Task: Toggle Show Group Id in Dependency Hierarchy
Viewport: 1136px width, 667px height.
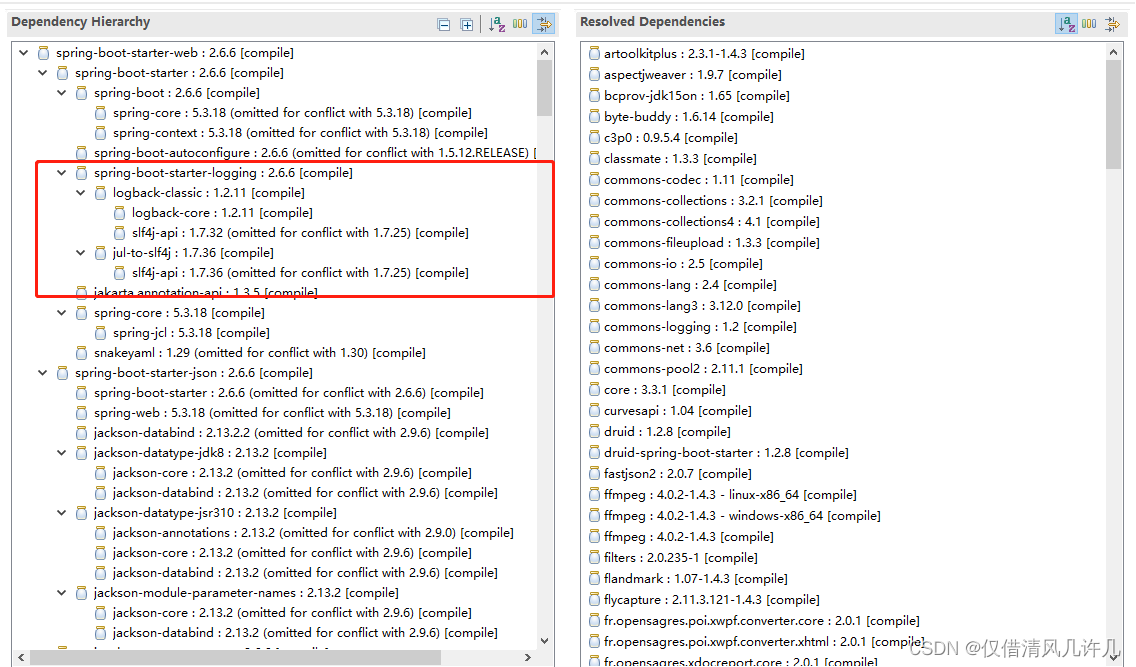Action: point(520,24)
